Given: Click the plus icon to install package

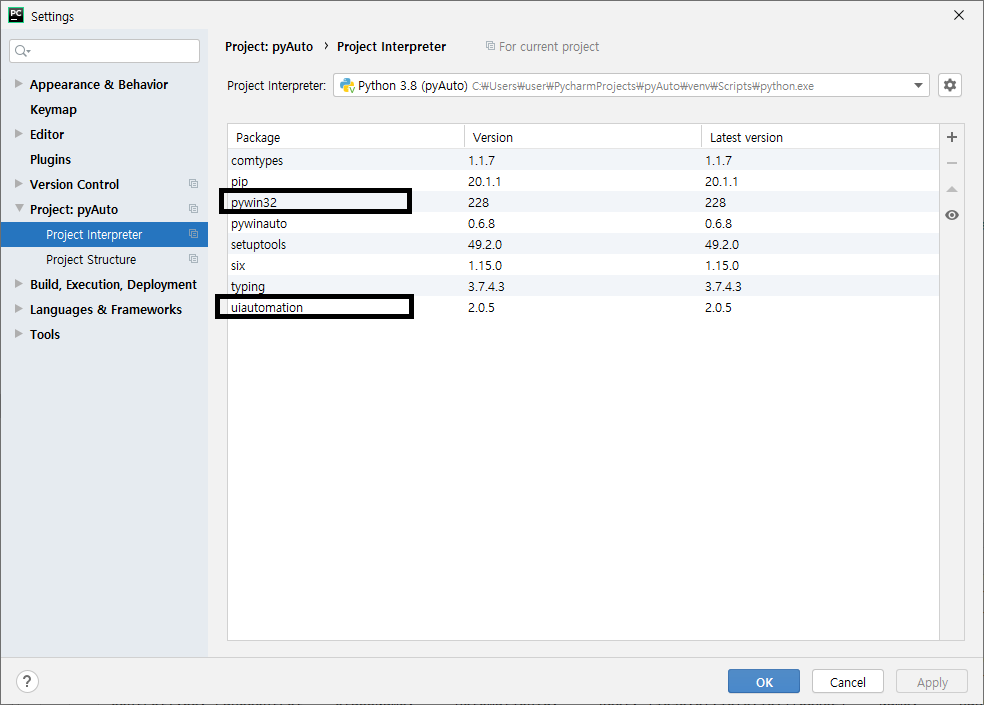Looking at the screenshot, I should 951,137.
